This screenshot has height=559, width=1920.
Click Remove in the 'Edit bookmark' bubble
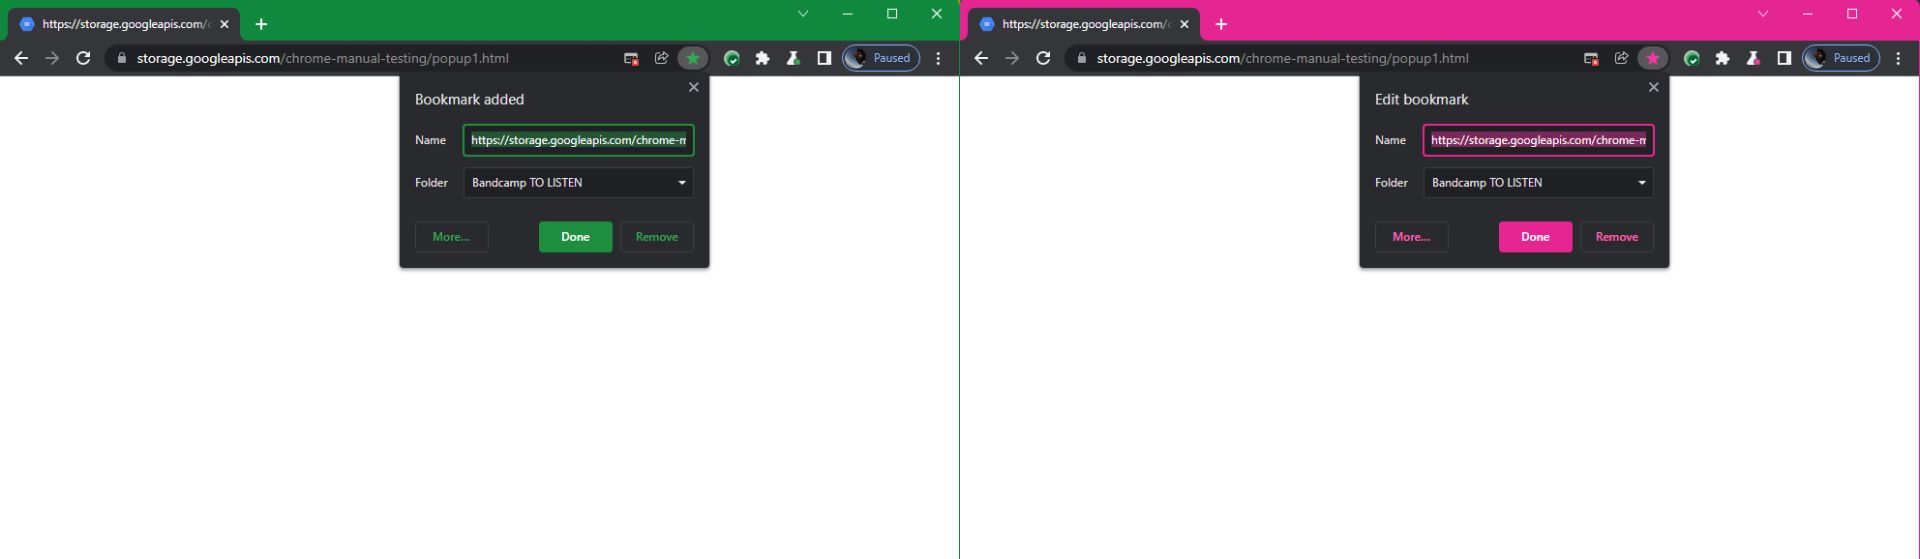[1617, 237]
